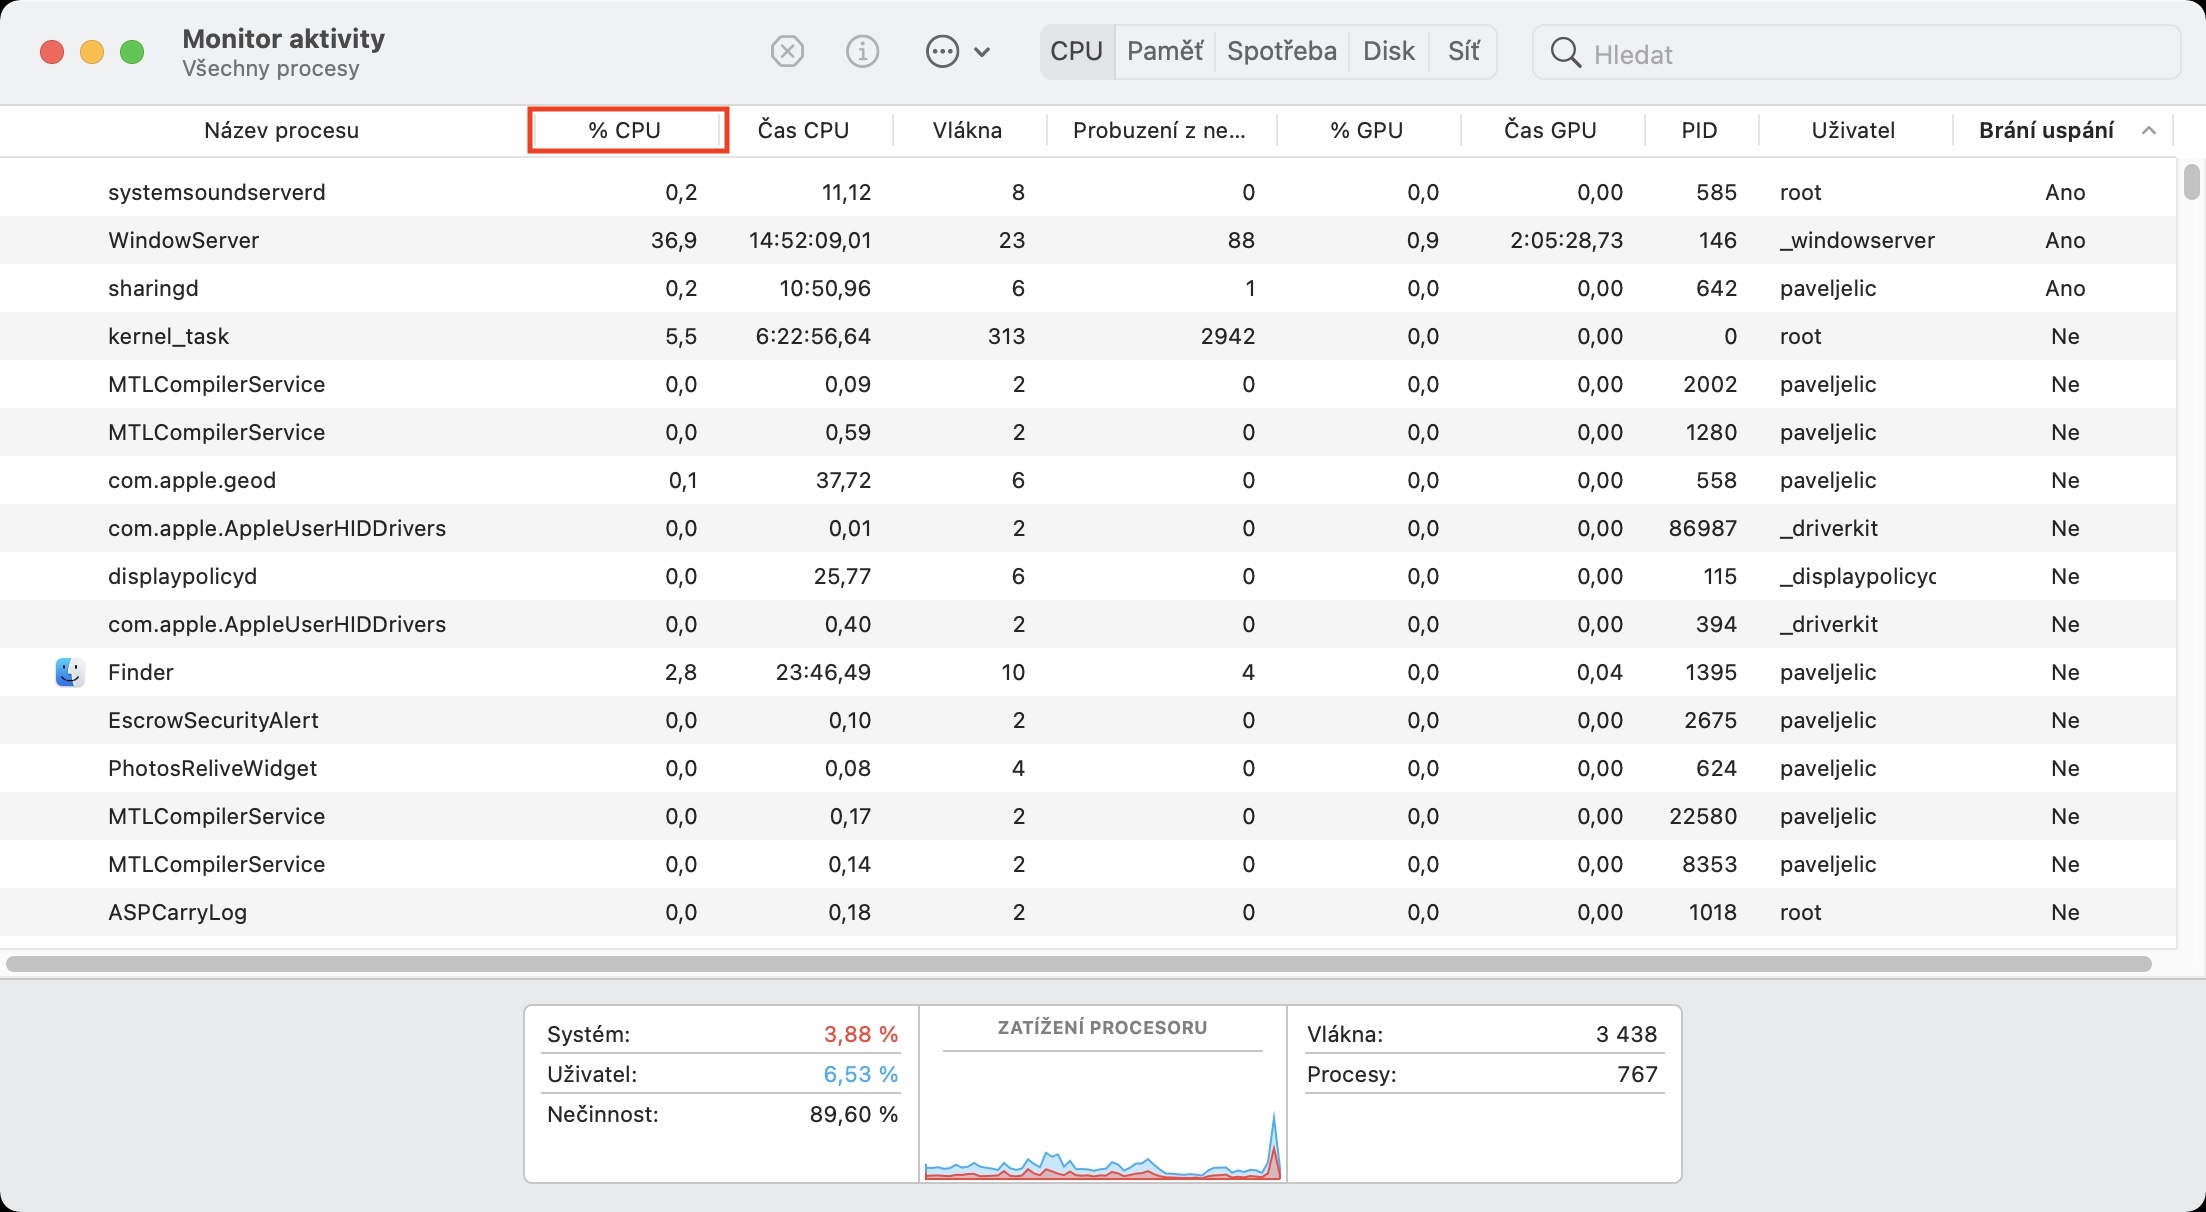Click the stop process X icon
Image resolution: width=2206 pixels, height=1212 pixels.
tap(787, 51)
